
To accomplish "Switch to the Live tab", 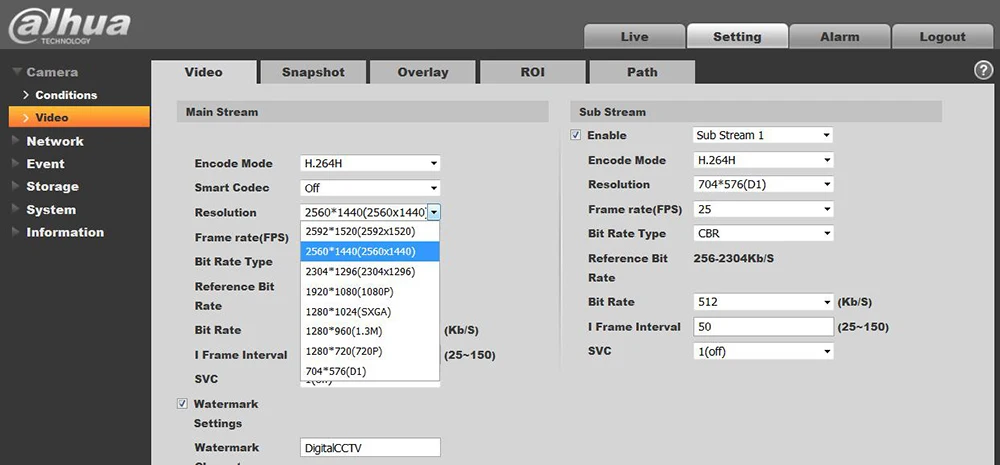I will tap(635, 37).
